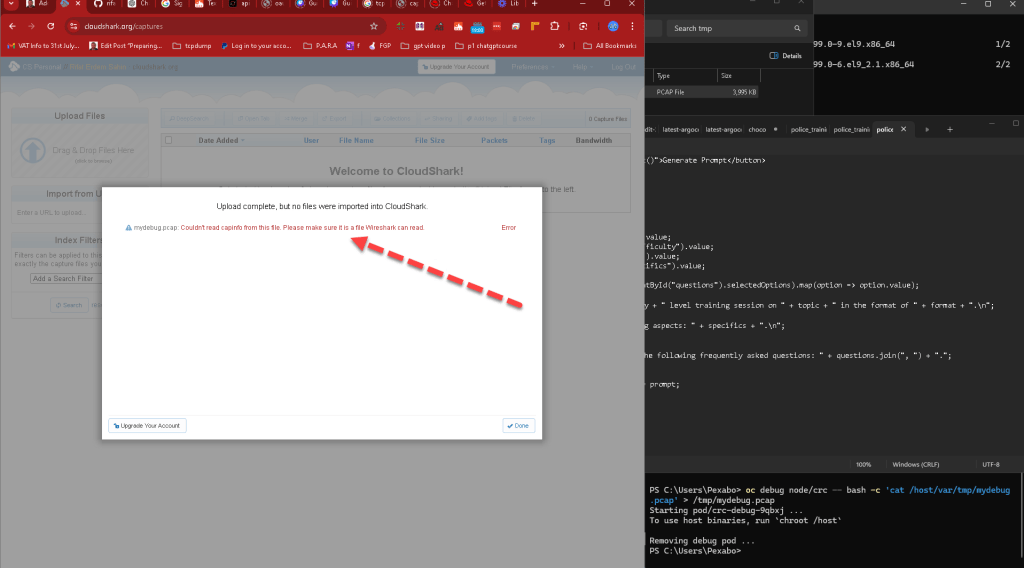Click the Tags column header
Image resolution: width=1024 pixels, height=568 pixels.
547,140
